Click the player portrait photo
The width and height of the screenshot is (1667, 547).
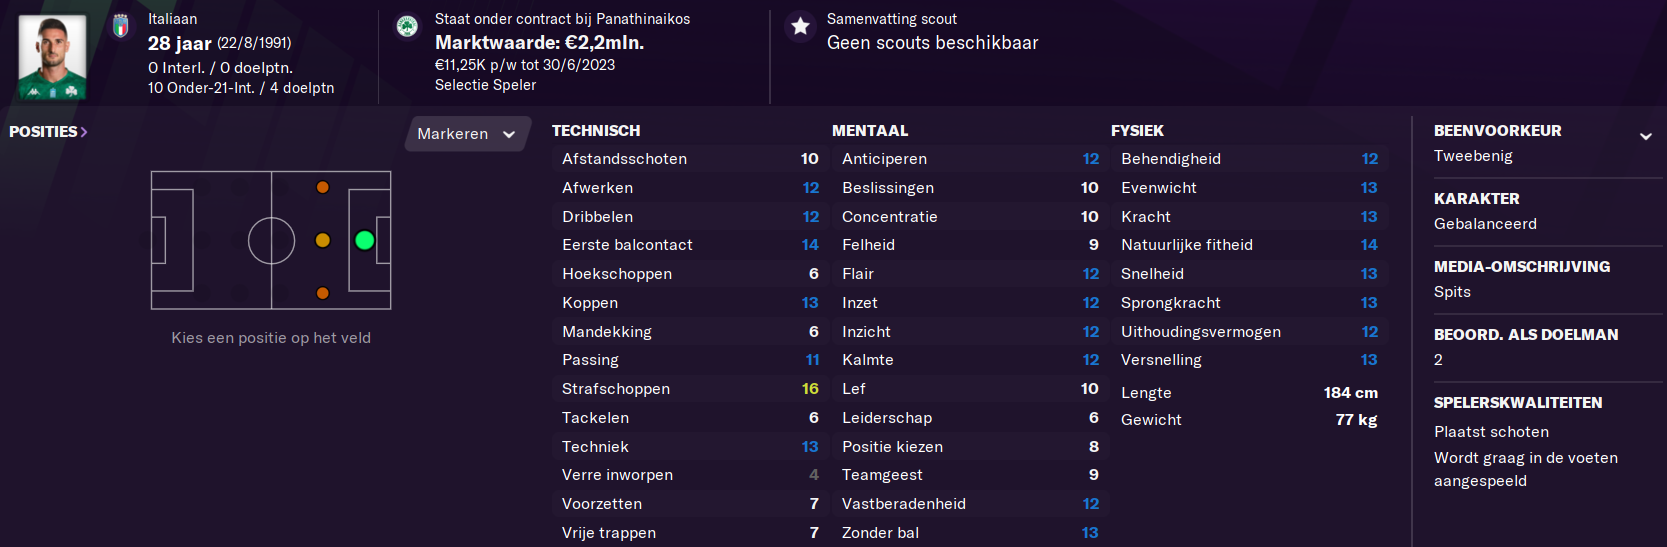[52, 56]
